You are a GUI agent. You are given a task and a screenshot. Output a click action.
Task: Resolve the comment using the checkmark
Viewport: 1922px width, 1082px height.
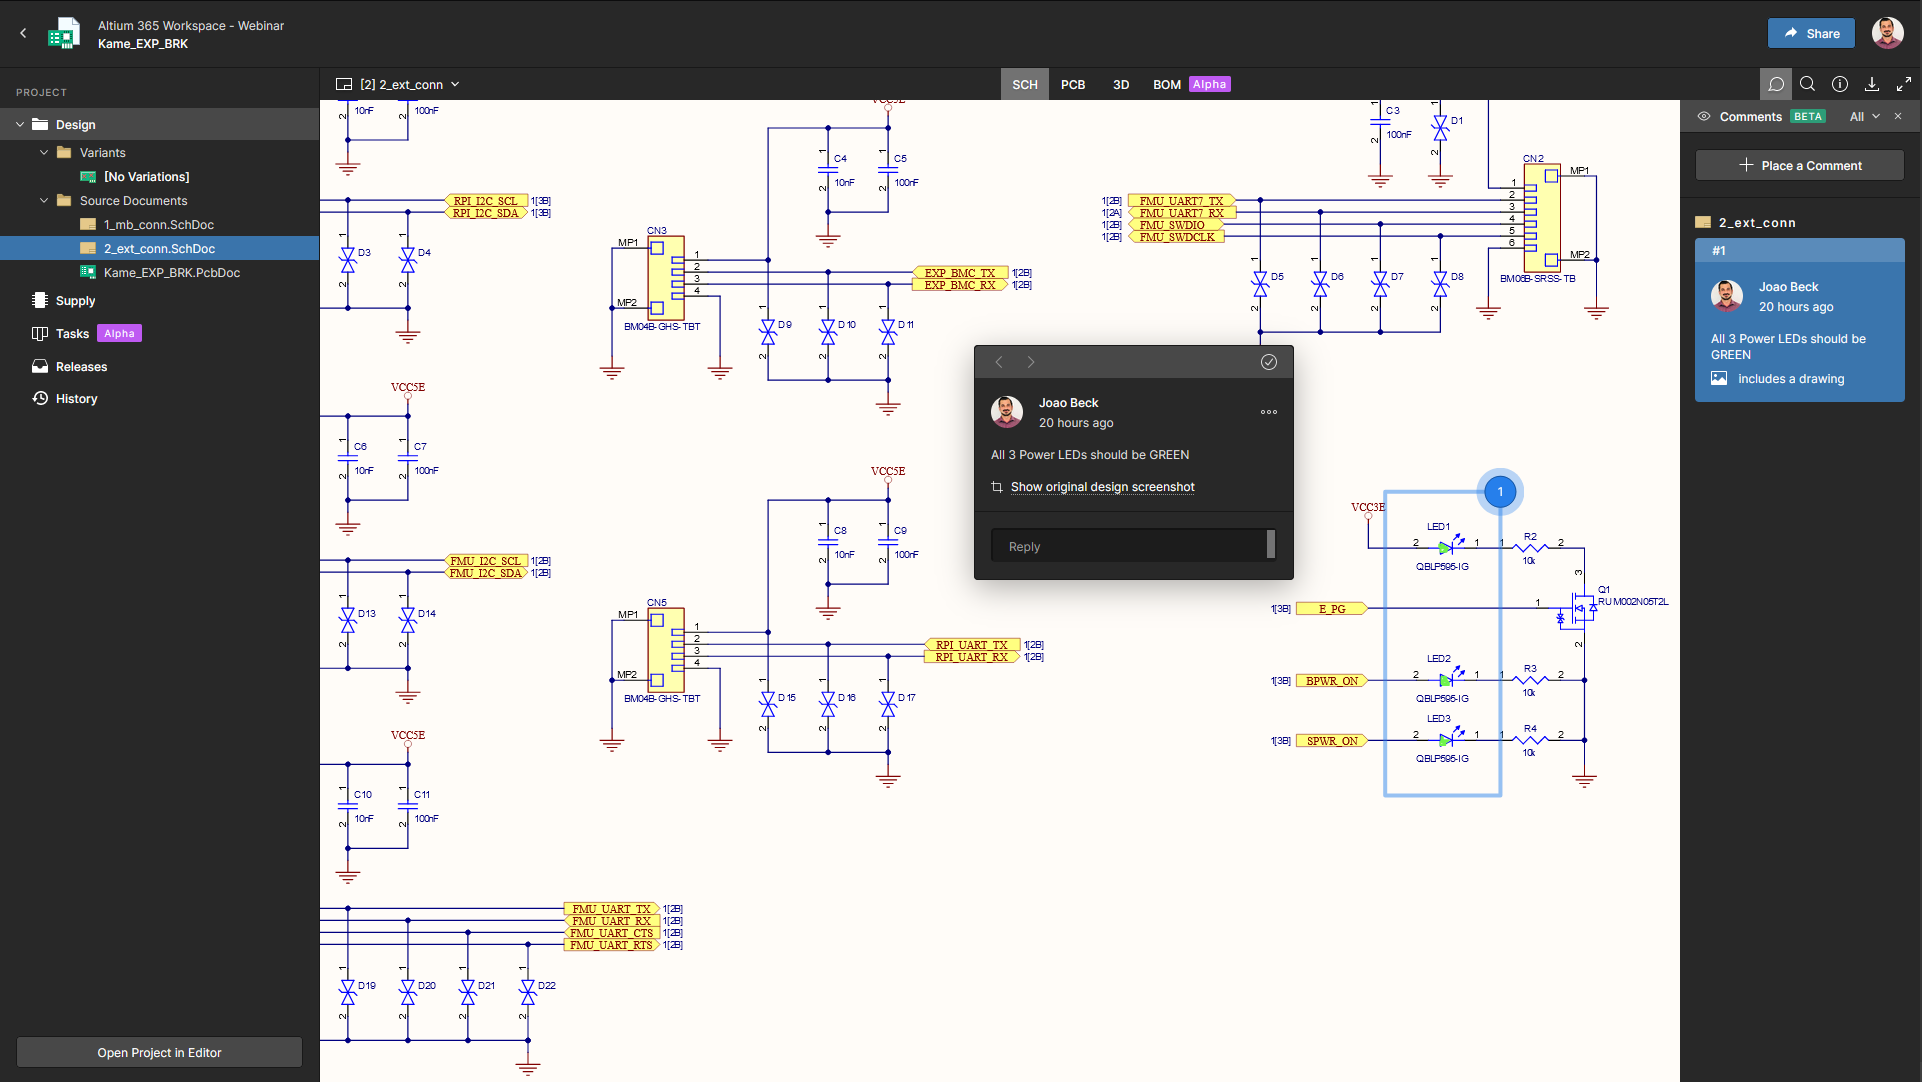coord(1269,362)
